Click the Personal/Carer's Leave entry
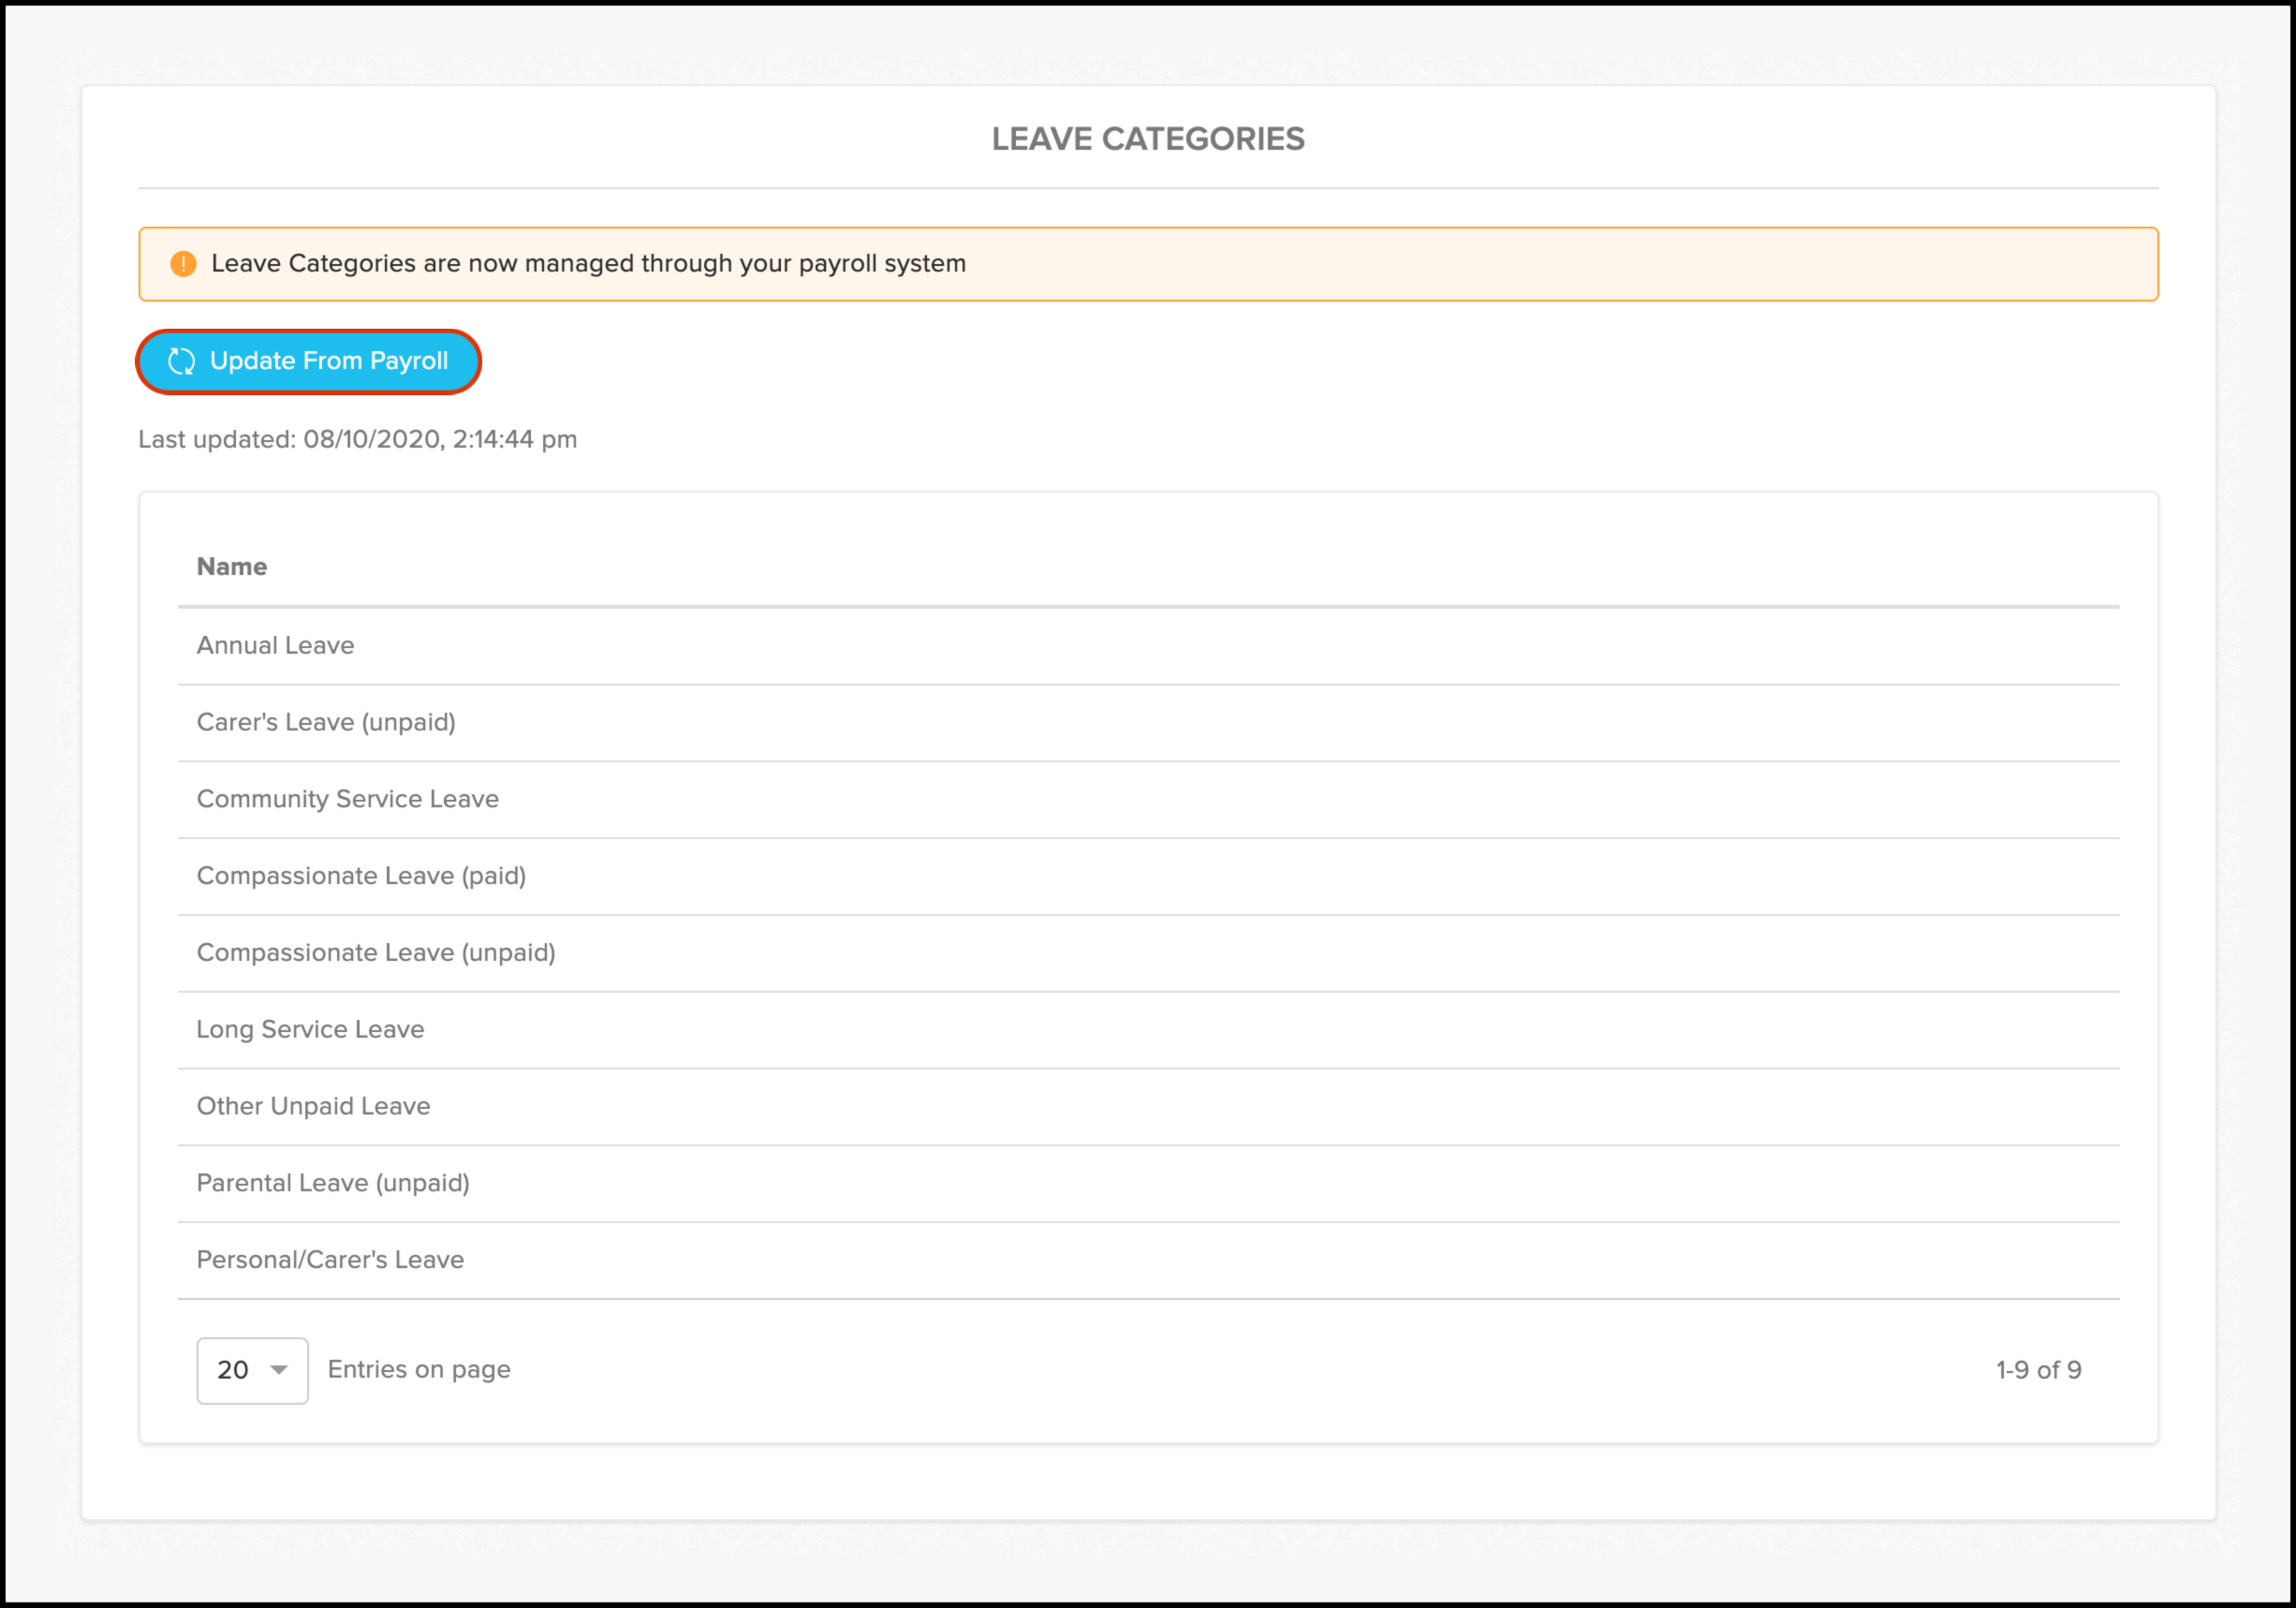 329,1259
